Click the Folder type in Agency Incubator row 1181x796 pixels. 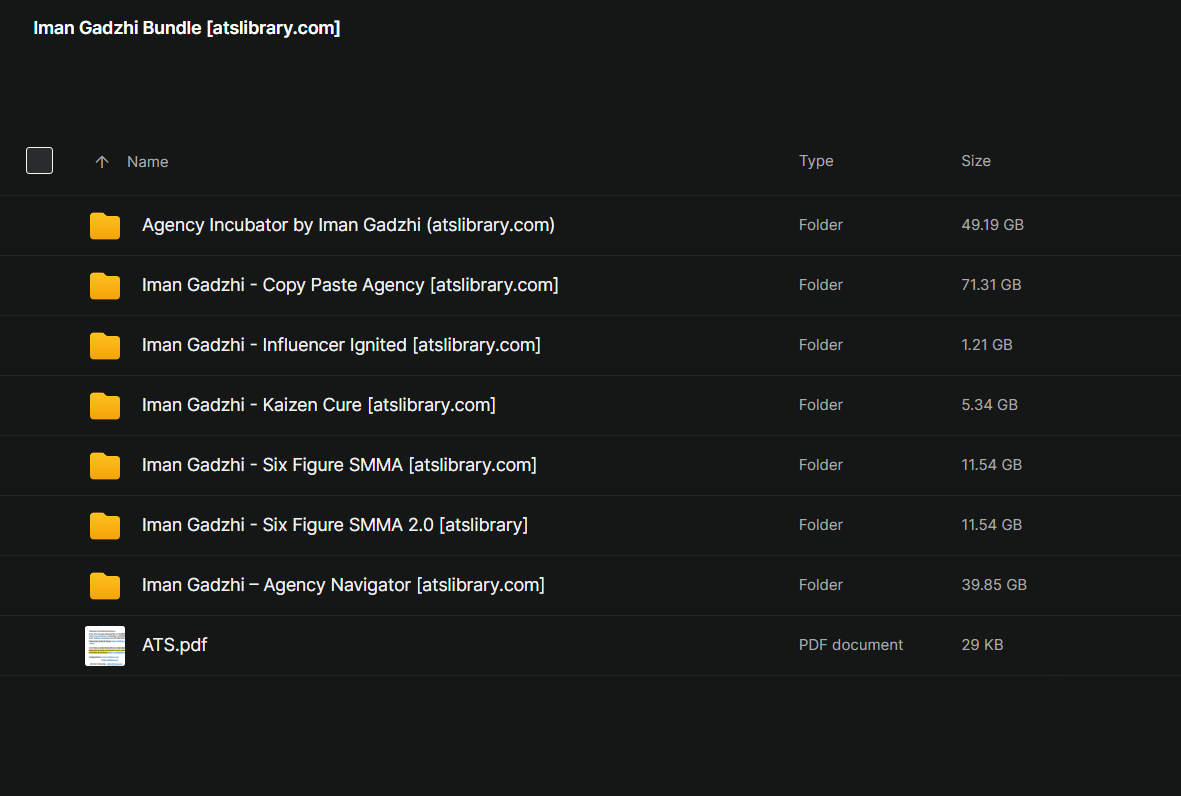820,224
